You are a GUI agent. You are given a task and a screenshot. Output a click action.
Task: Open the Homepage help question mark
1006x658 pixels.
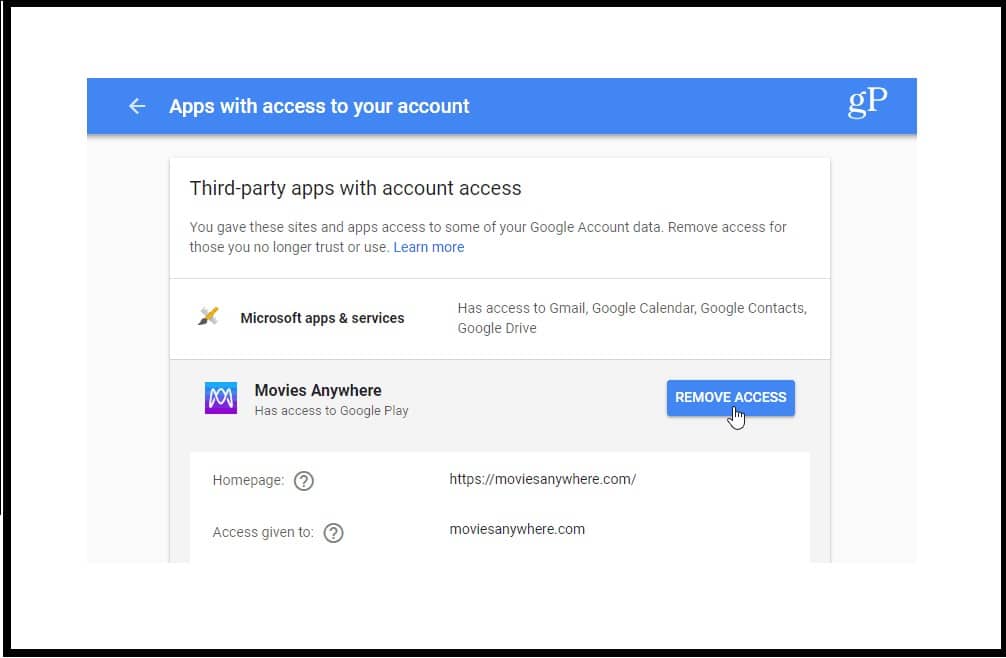(303, 480)
